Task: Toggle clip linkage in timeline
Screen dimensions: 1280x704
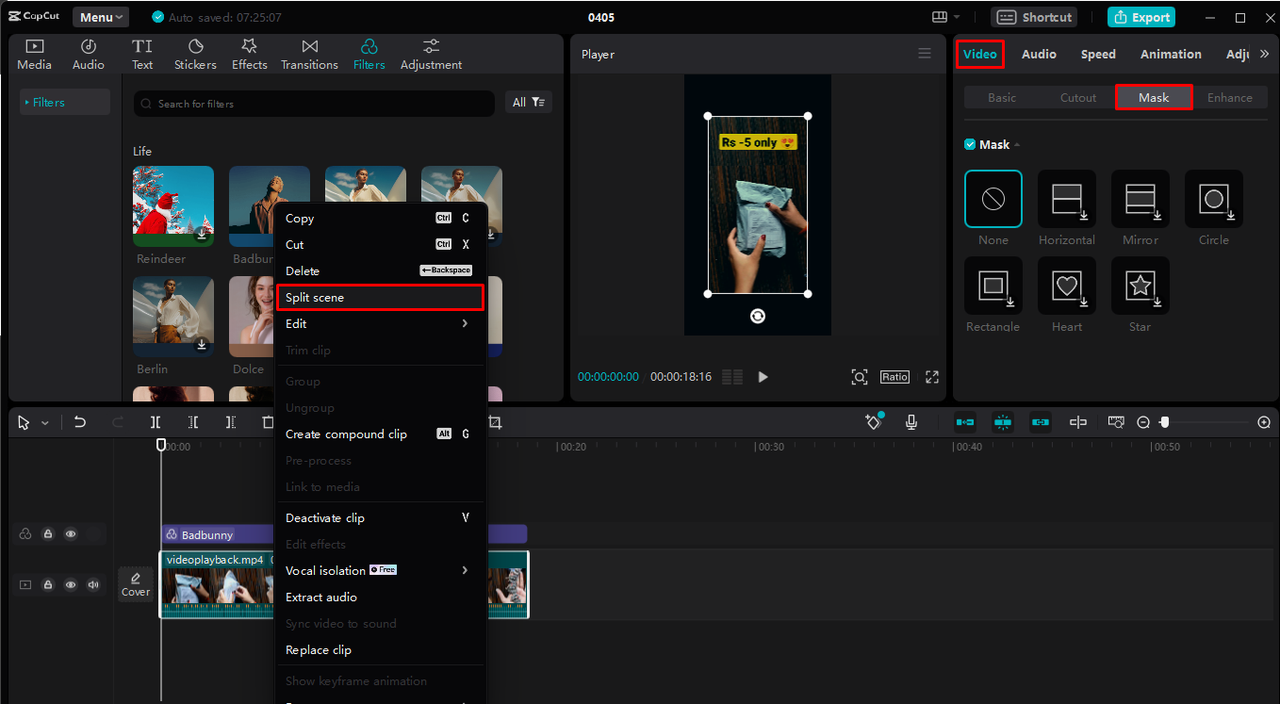Action: point(1041,422)
